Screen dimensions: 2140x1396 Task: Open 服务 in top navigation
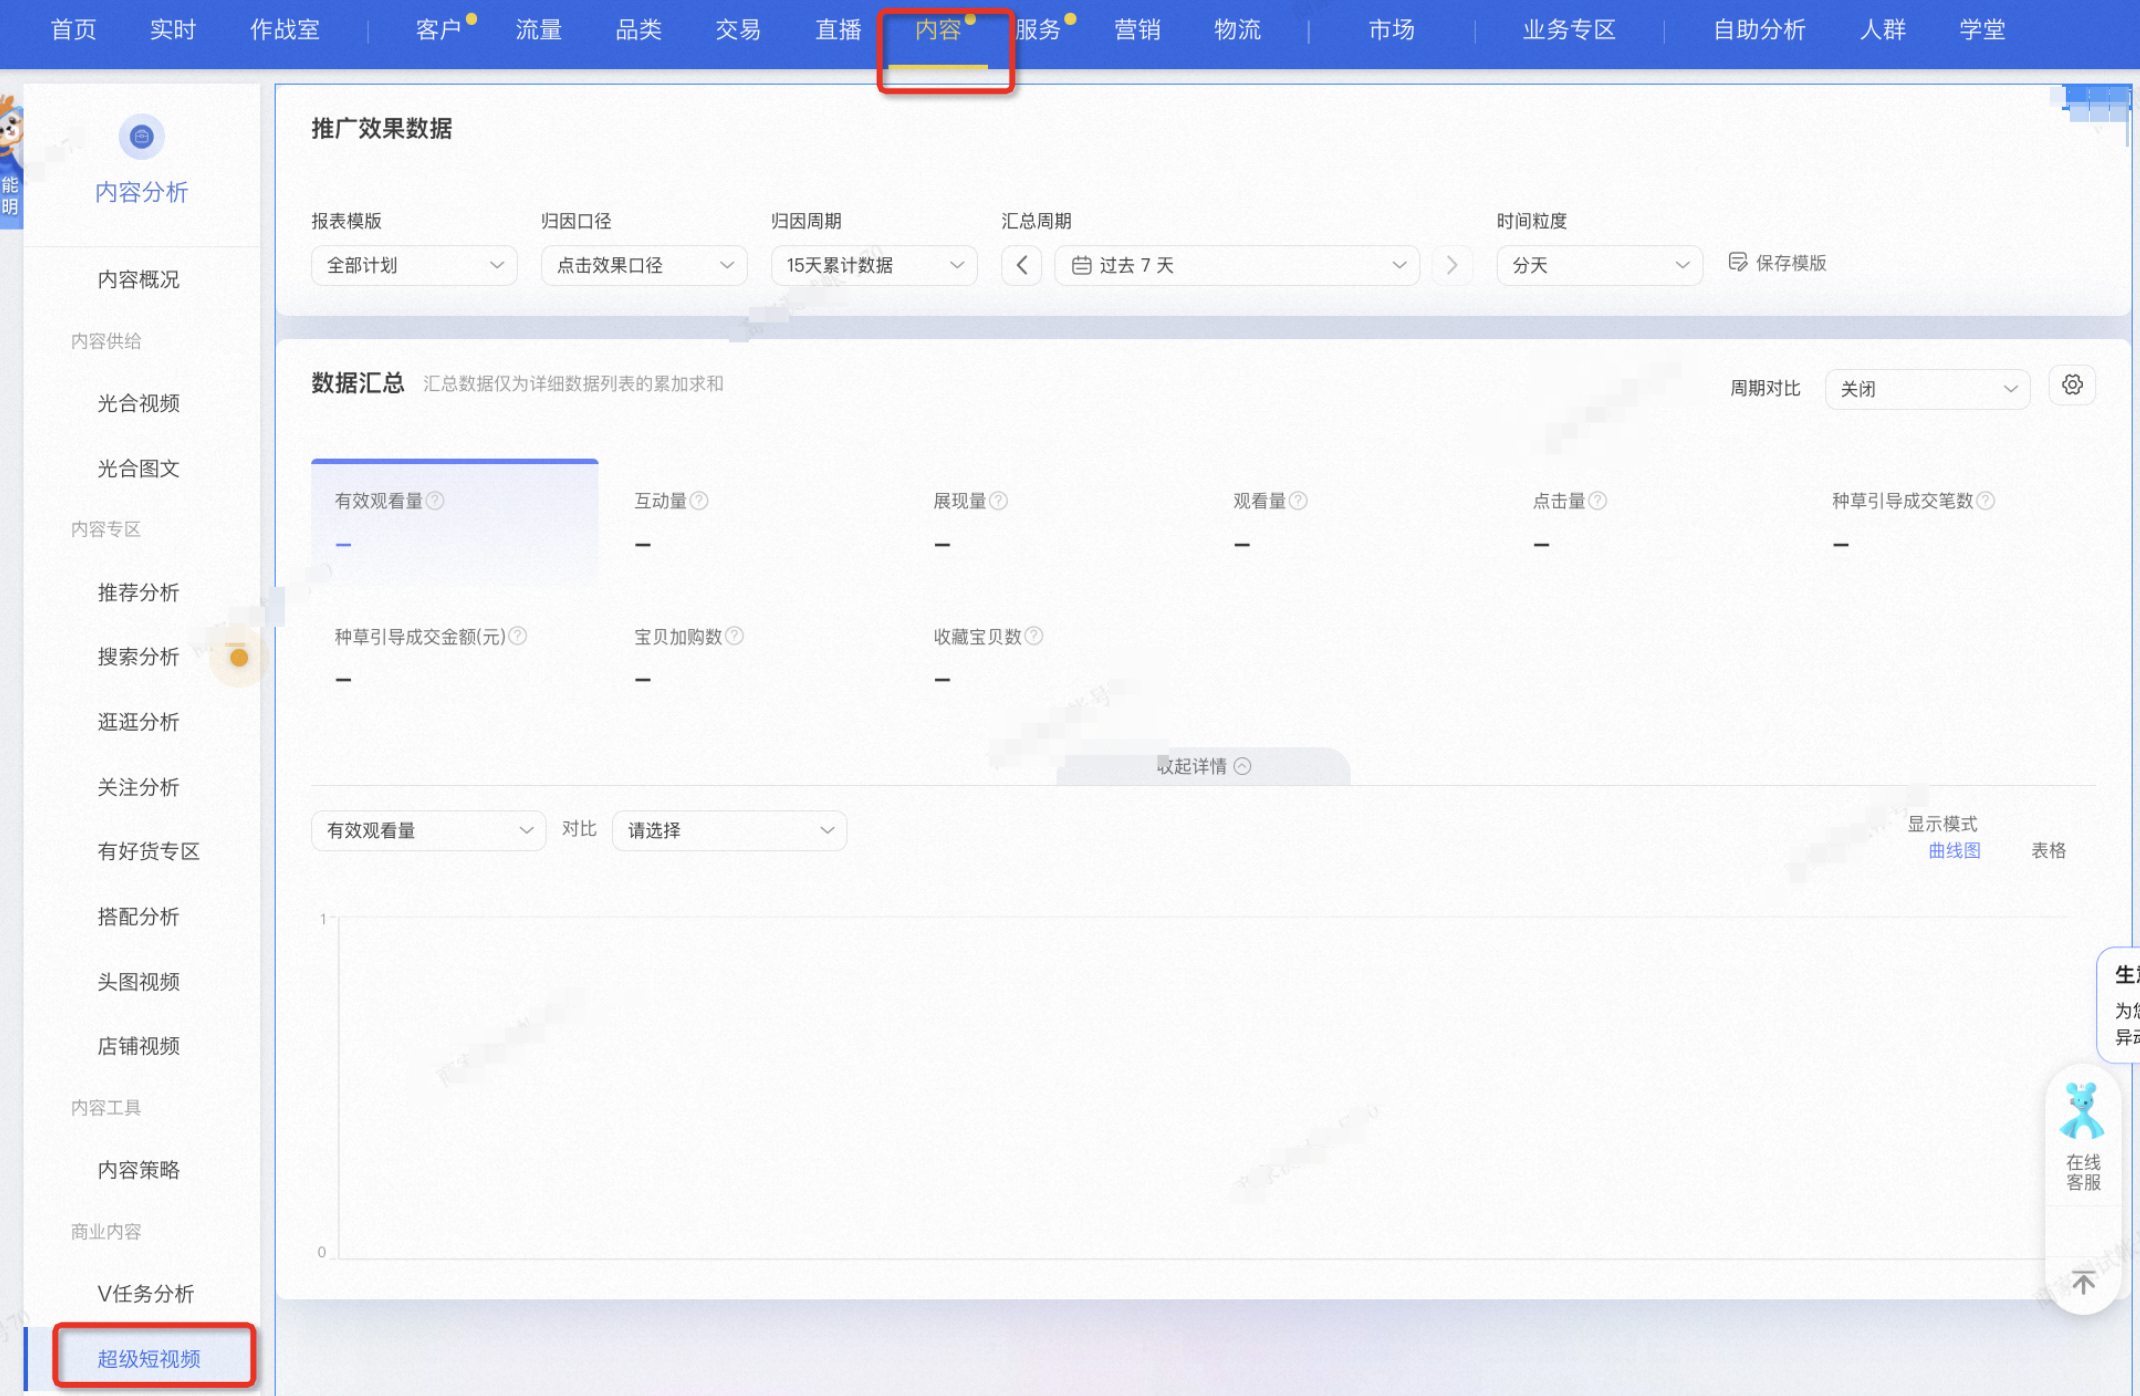(1038, 30)
